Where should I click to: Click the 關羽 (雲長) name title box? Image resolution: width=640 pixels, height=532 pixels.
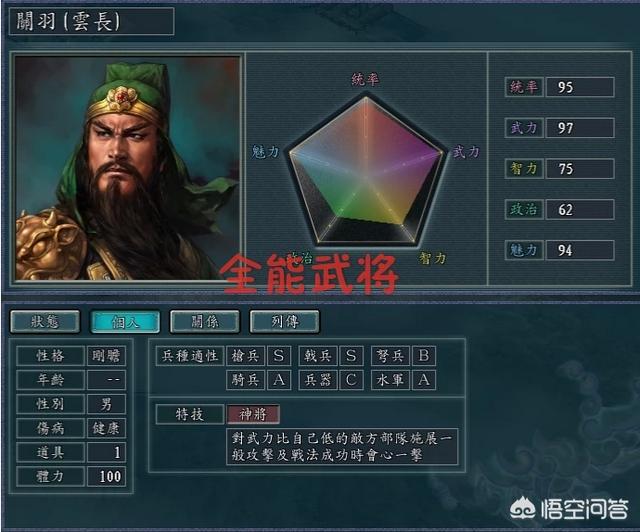point(91,21)
